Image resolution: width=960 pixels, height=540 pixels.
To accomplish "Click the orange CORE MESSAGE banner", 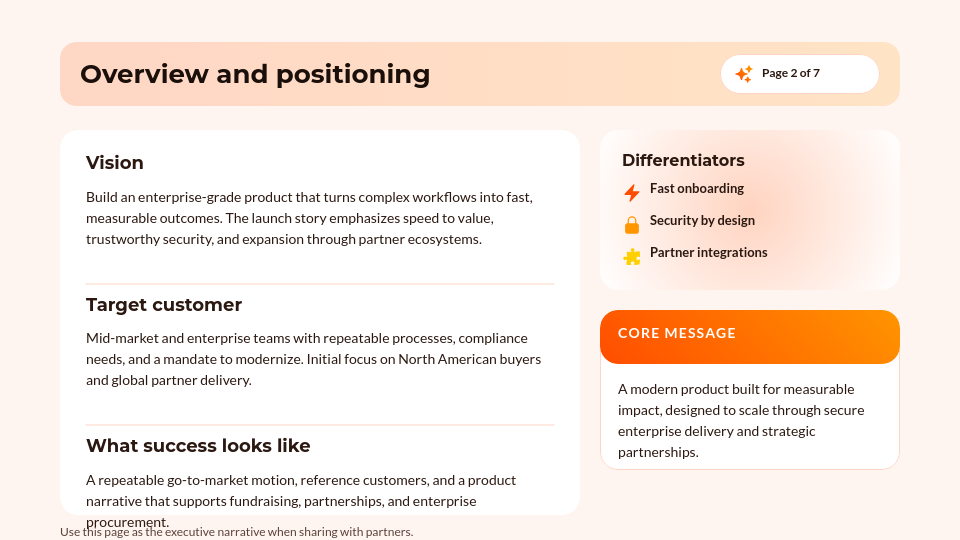I will click(x=750, y=337).
